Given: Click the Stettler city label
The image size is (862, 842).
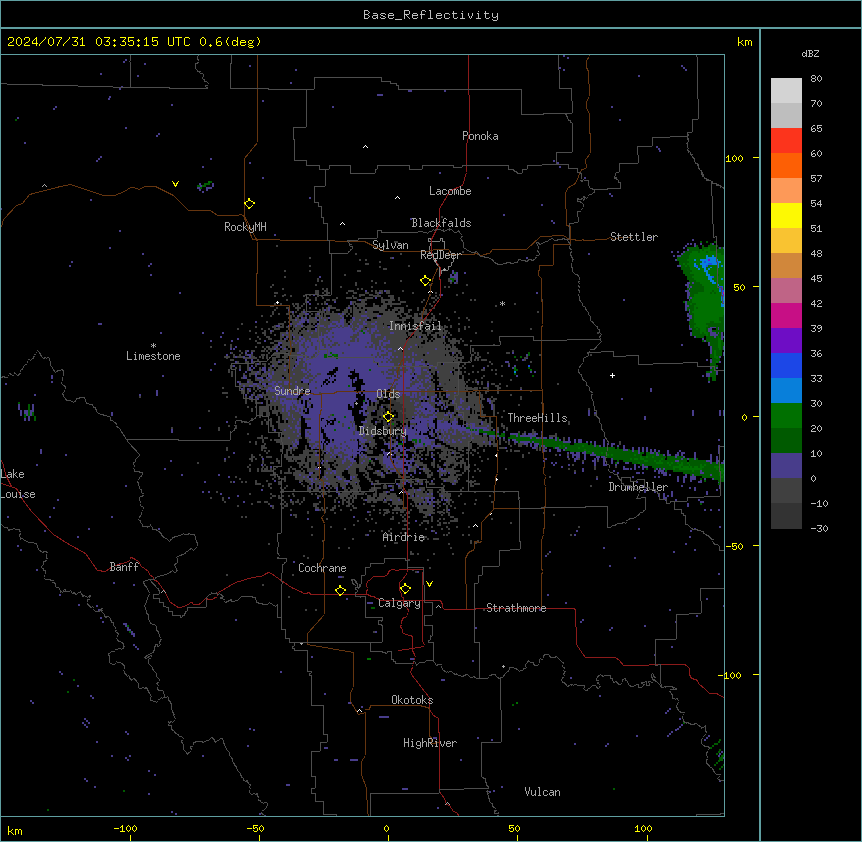Looking at the screenshot, I should pos(634,237).
